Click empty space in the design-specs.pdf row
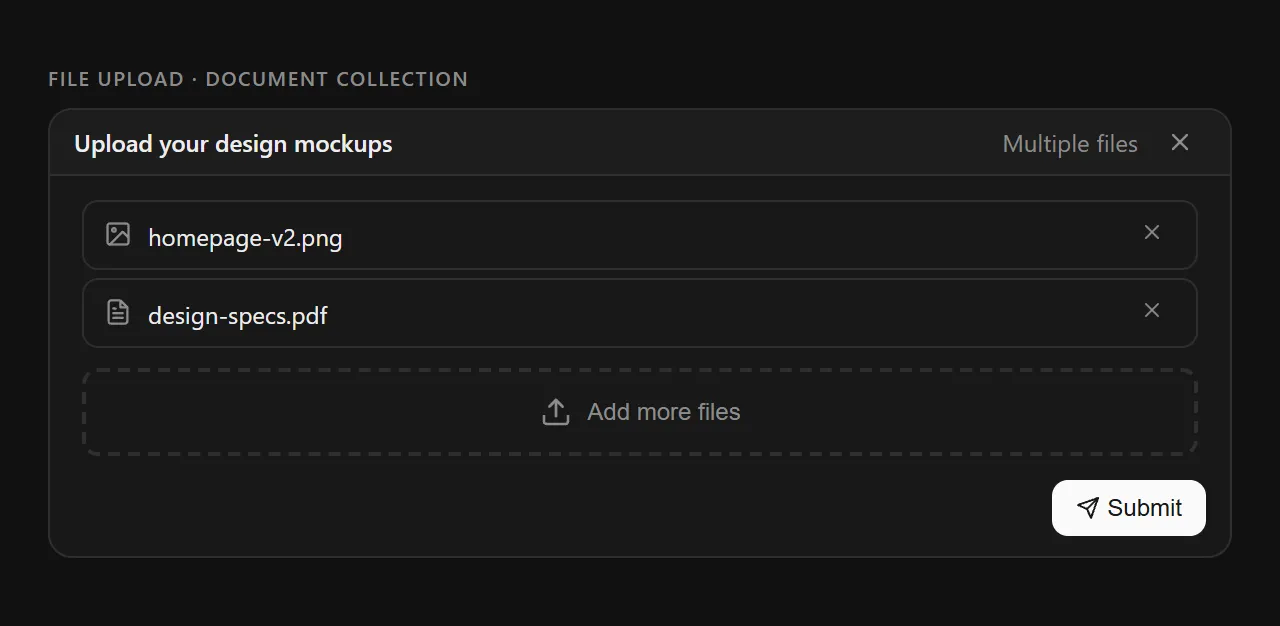Image resolution: width=1280 pixels, height=626 pixels. (700, 314)
